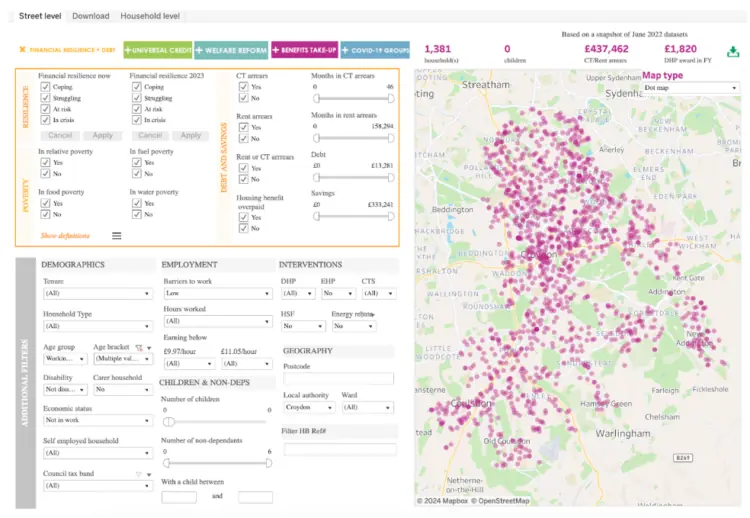This screenshot has height=518, width=750.
Task: Open the Local authority dropdown set to Croydon
Action: (309, 408)
